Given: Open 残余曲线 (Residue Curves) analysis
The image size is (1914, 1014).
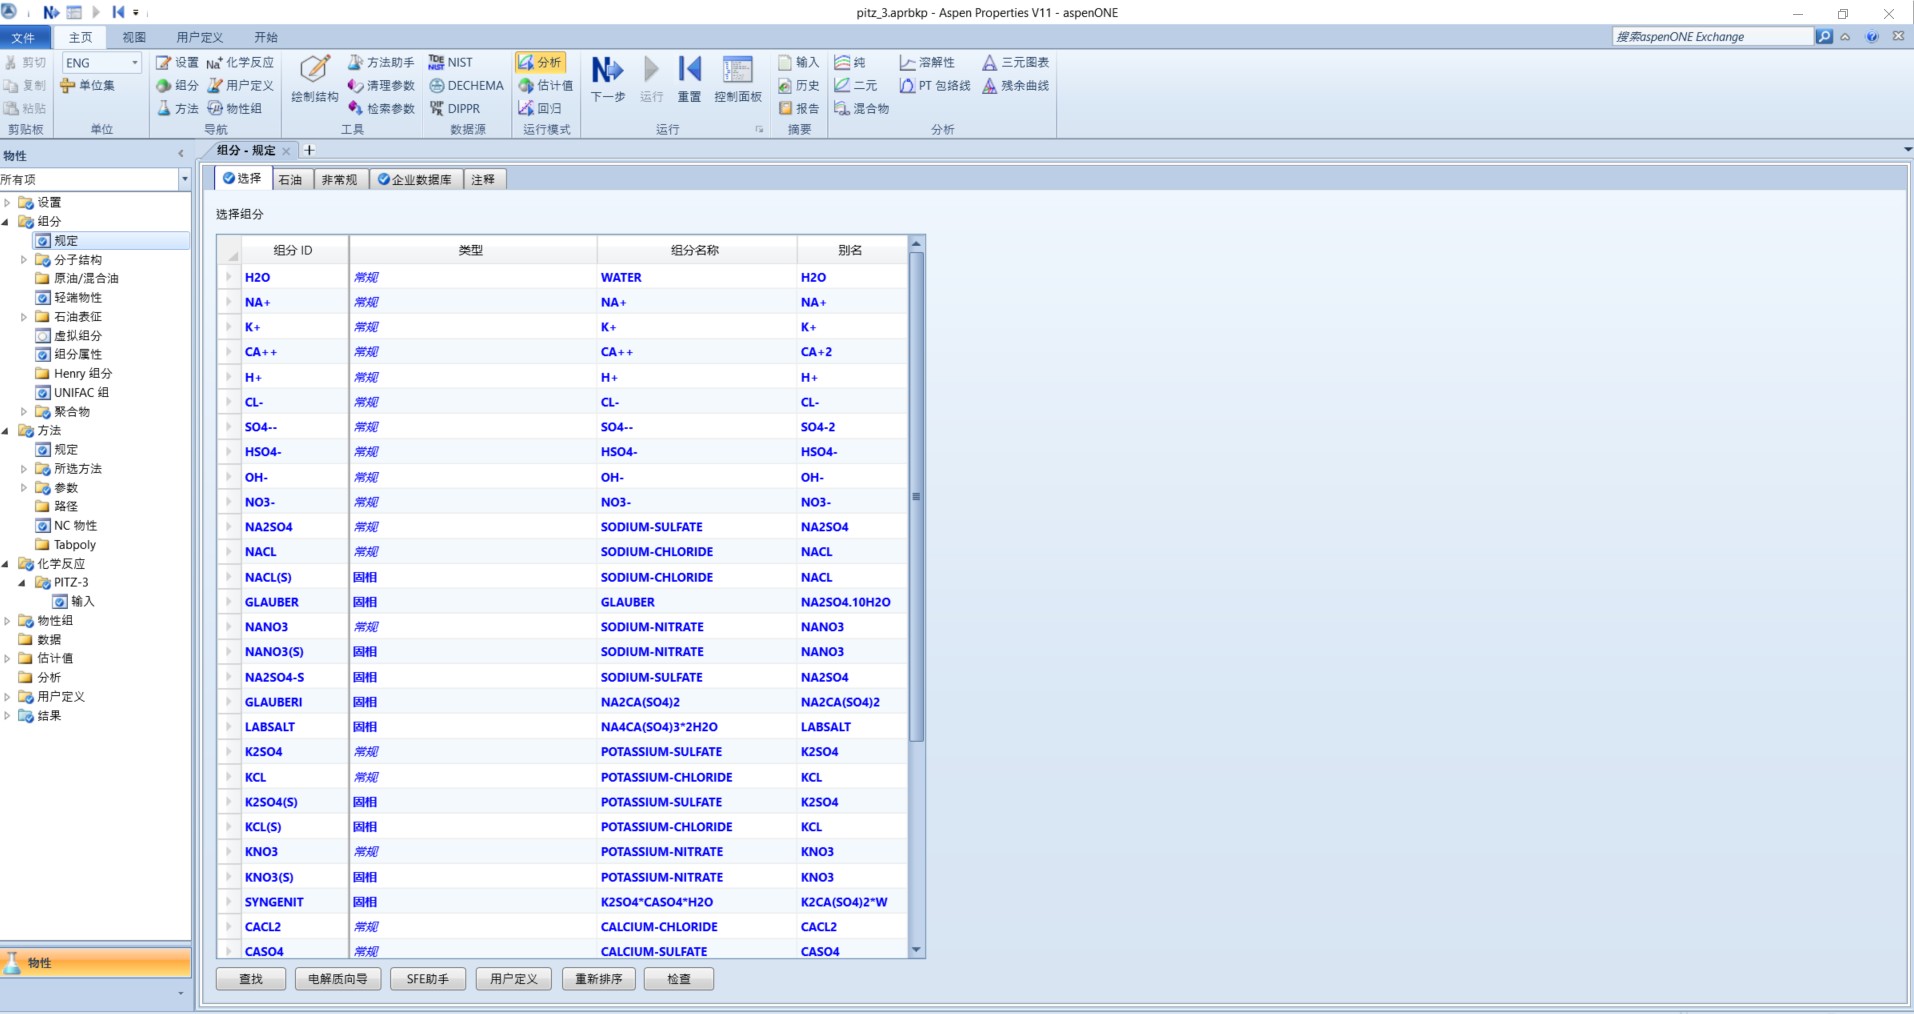Looking at the screenshot, I should point(1016,85).
